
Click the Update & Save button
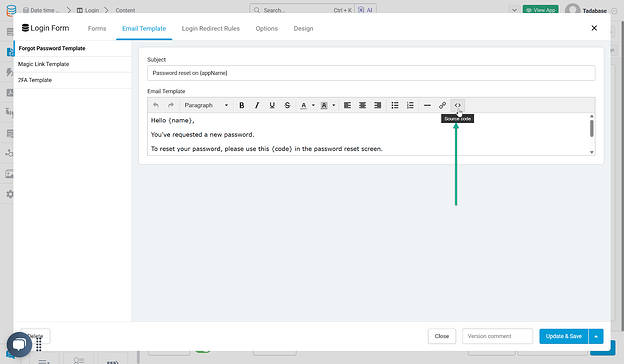coord(564,336)
